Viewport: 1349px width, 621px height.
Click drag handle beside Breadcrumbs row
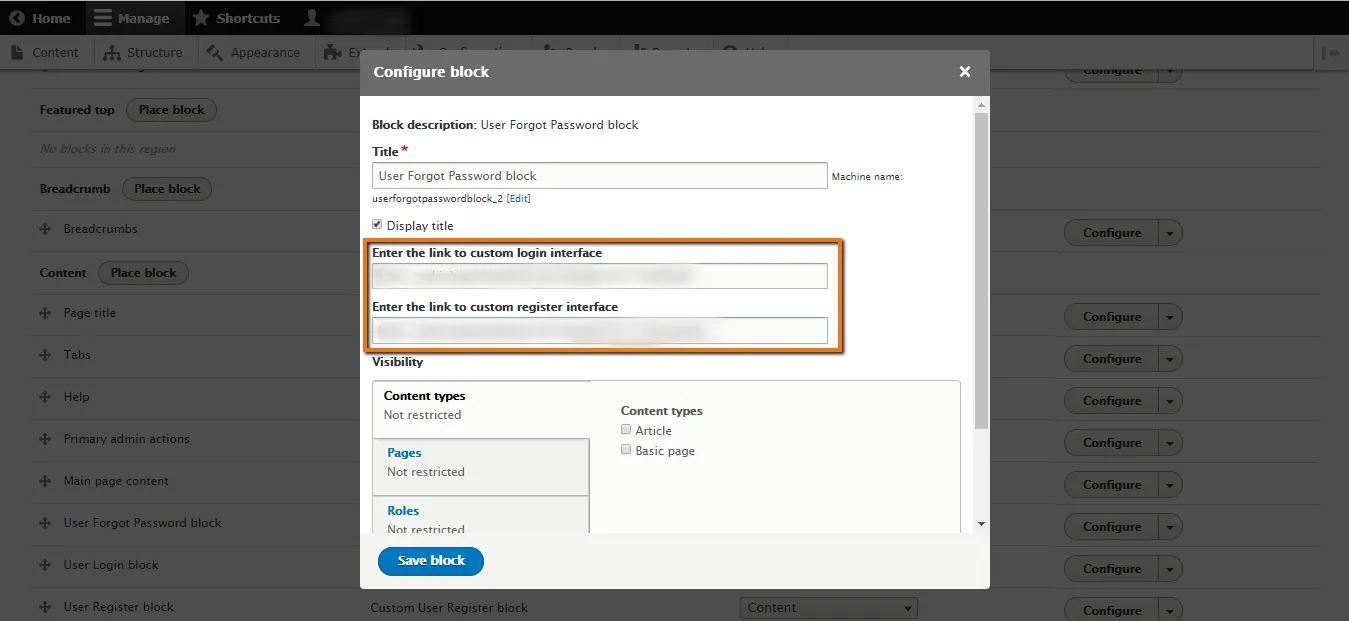point(45,229)
